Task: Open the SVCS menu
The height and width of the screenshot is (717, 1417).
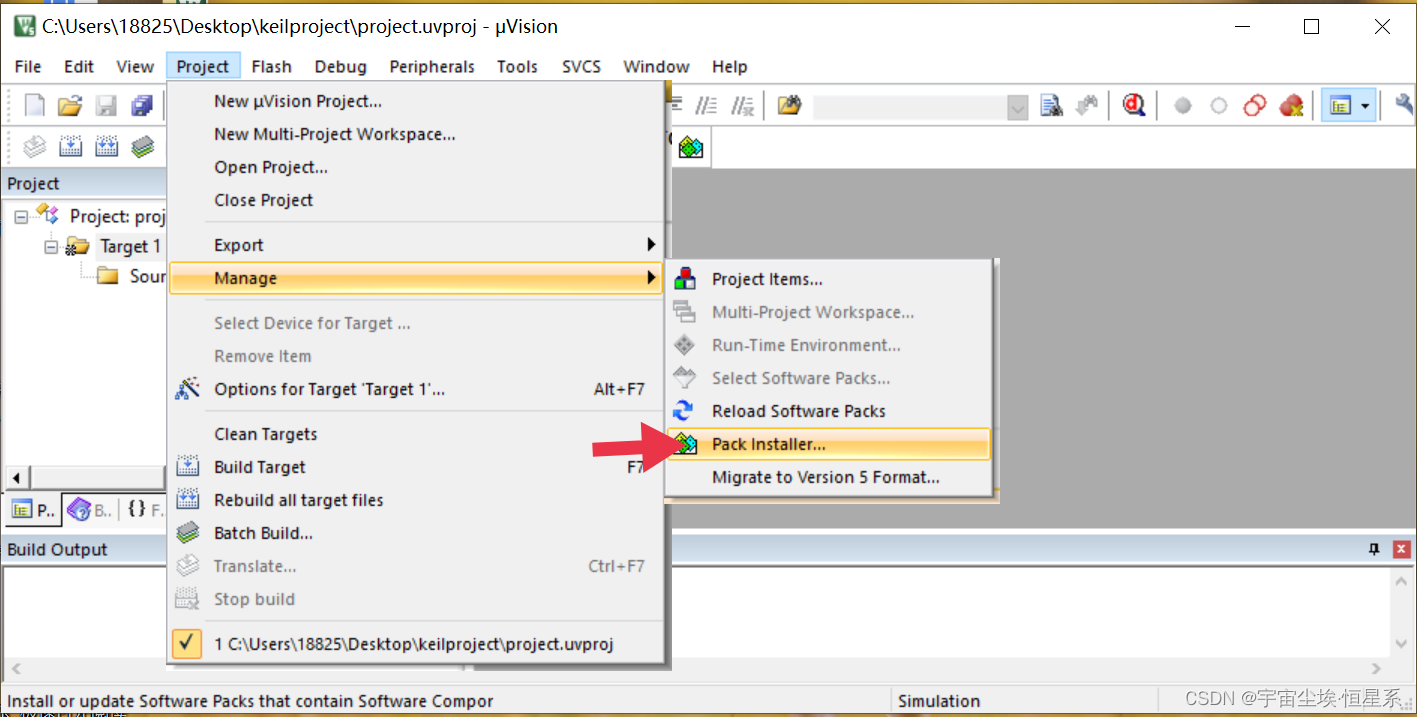Action: [581, 67]
